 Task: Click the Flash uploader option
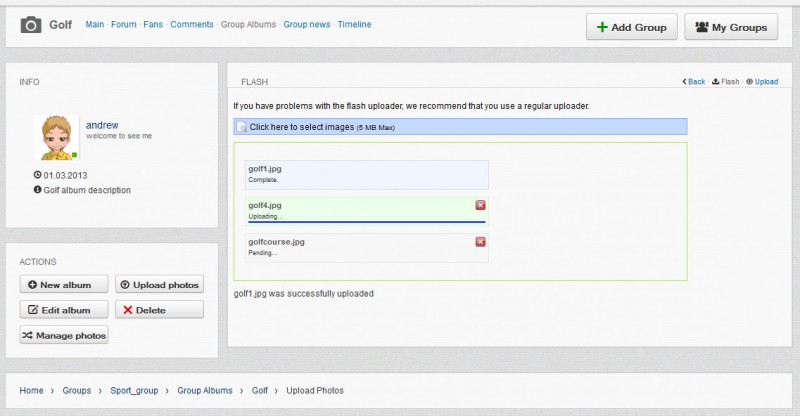[726, 82]
